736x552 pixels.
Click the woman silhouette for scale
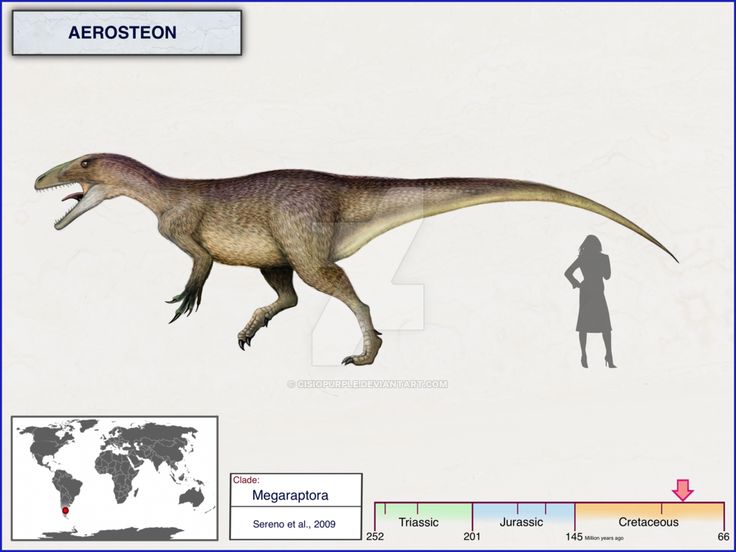590,301
